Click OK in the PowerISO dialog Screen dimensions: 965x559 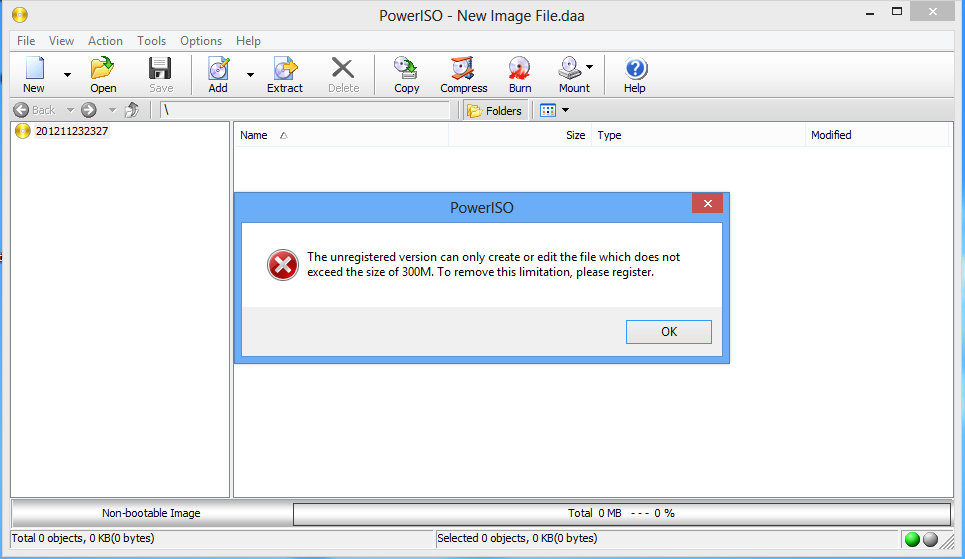pyautogui.click(x=669, y=332)
